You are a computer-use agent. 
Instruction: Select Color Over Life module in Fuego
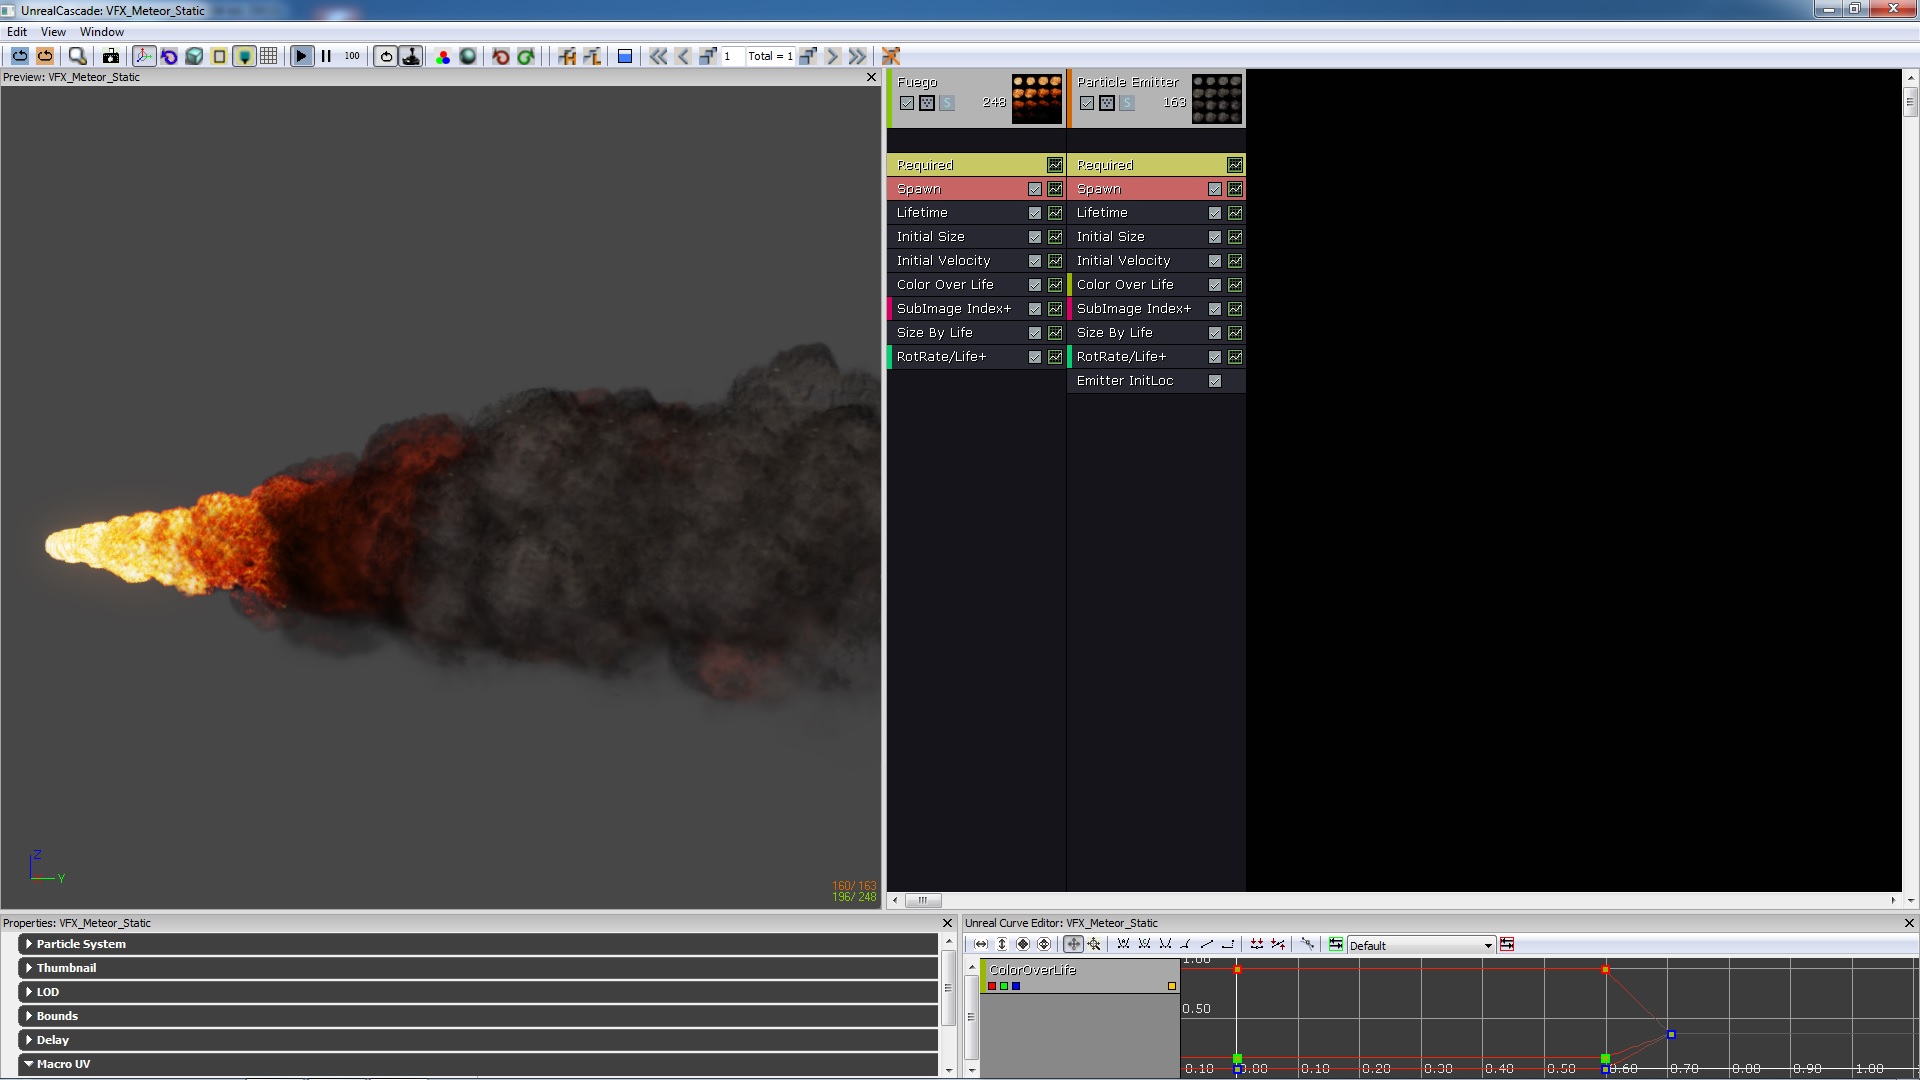point(945,285)
